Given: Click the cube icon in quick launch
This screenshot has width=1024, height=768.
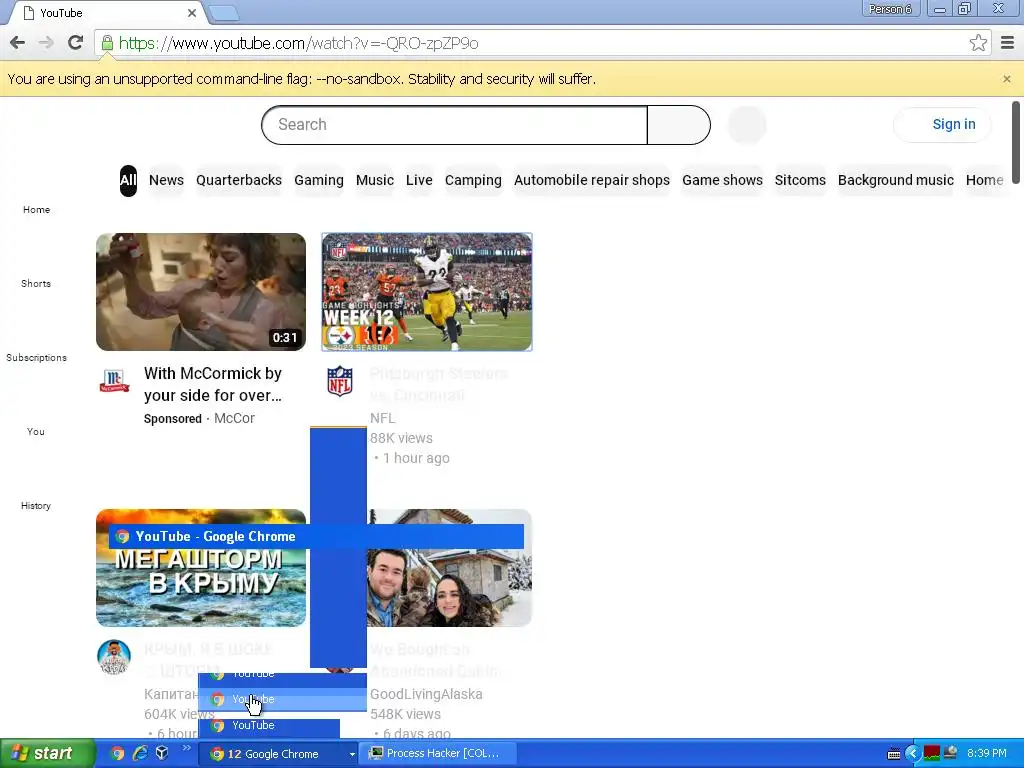Looking at the screenshot, I should click(x=162, y=754).
